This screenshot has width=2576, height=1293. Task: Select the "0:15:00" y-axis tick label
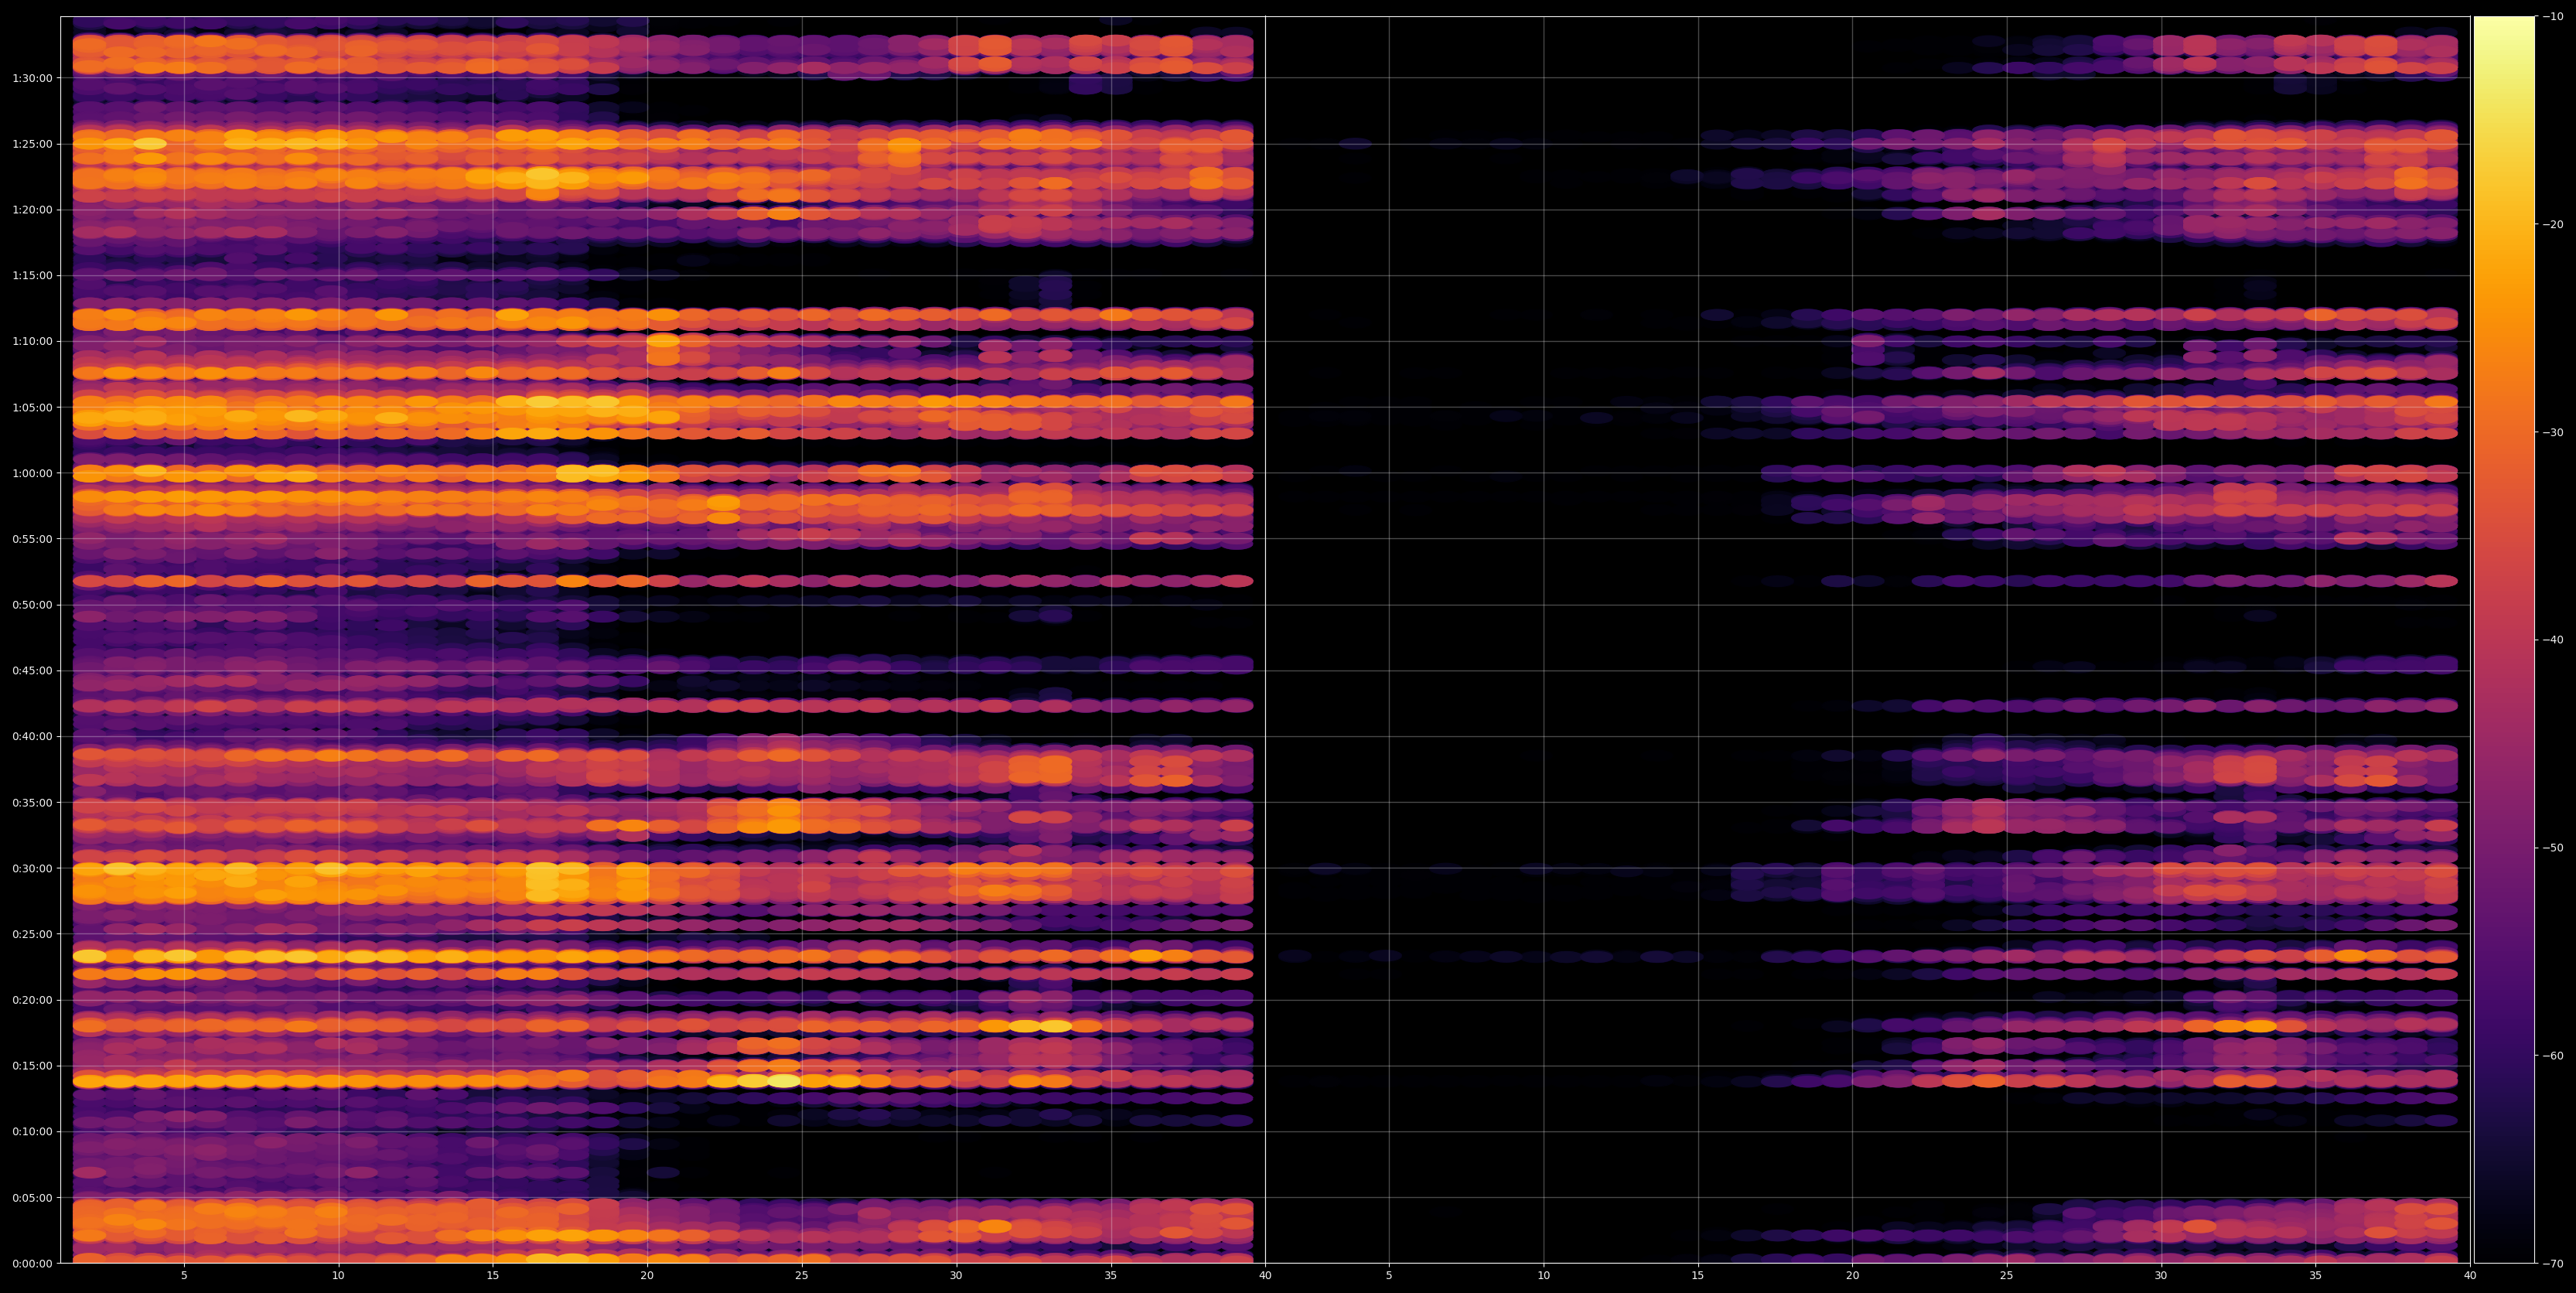(x=32, y=1066)
